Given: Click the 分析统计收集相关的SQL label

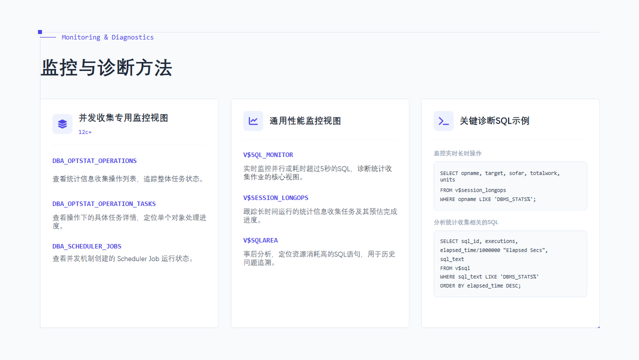Looking at the screenshot, I should 466,222.
